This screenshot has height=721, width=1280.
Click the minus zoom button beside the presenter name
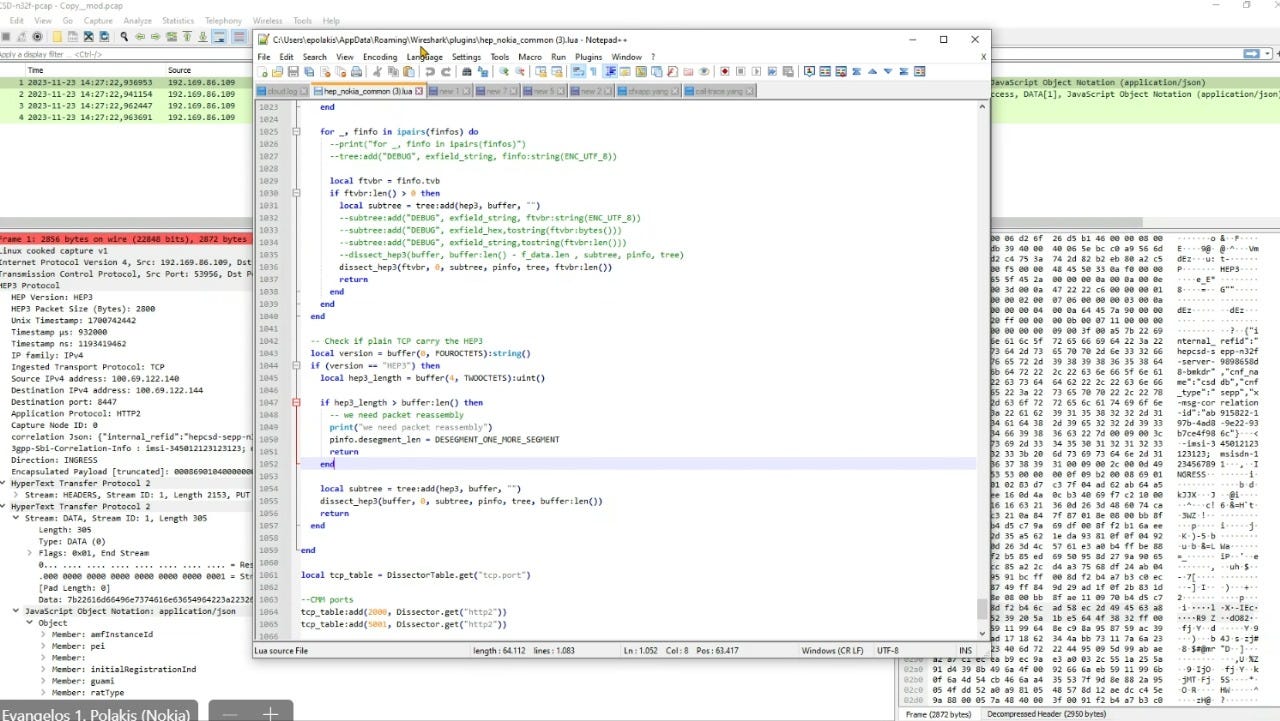click(x=229, y=713)
